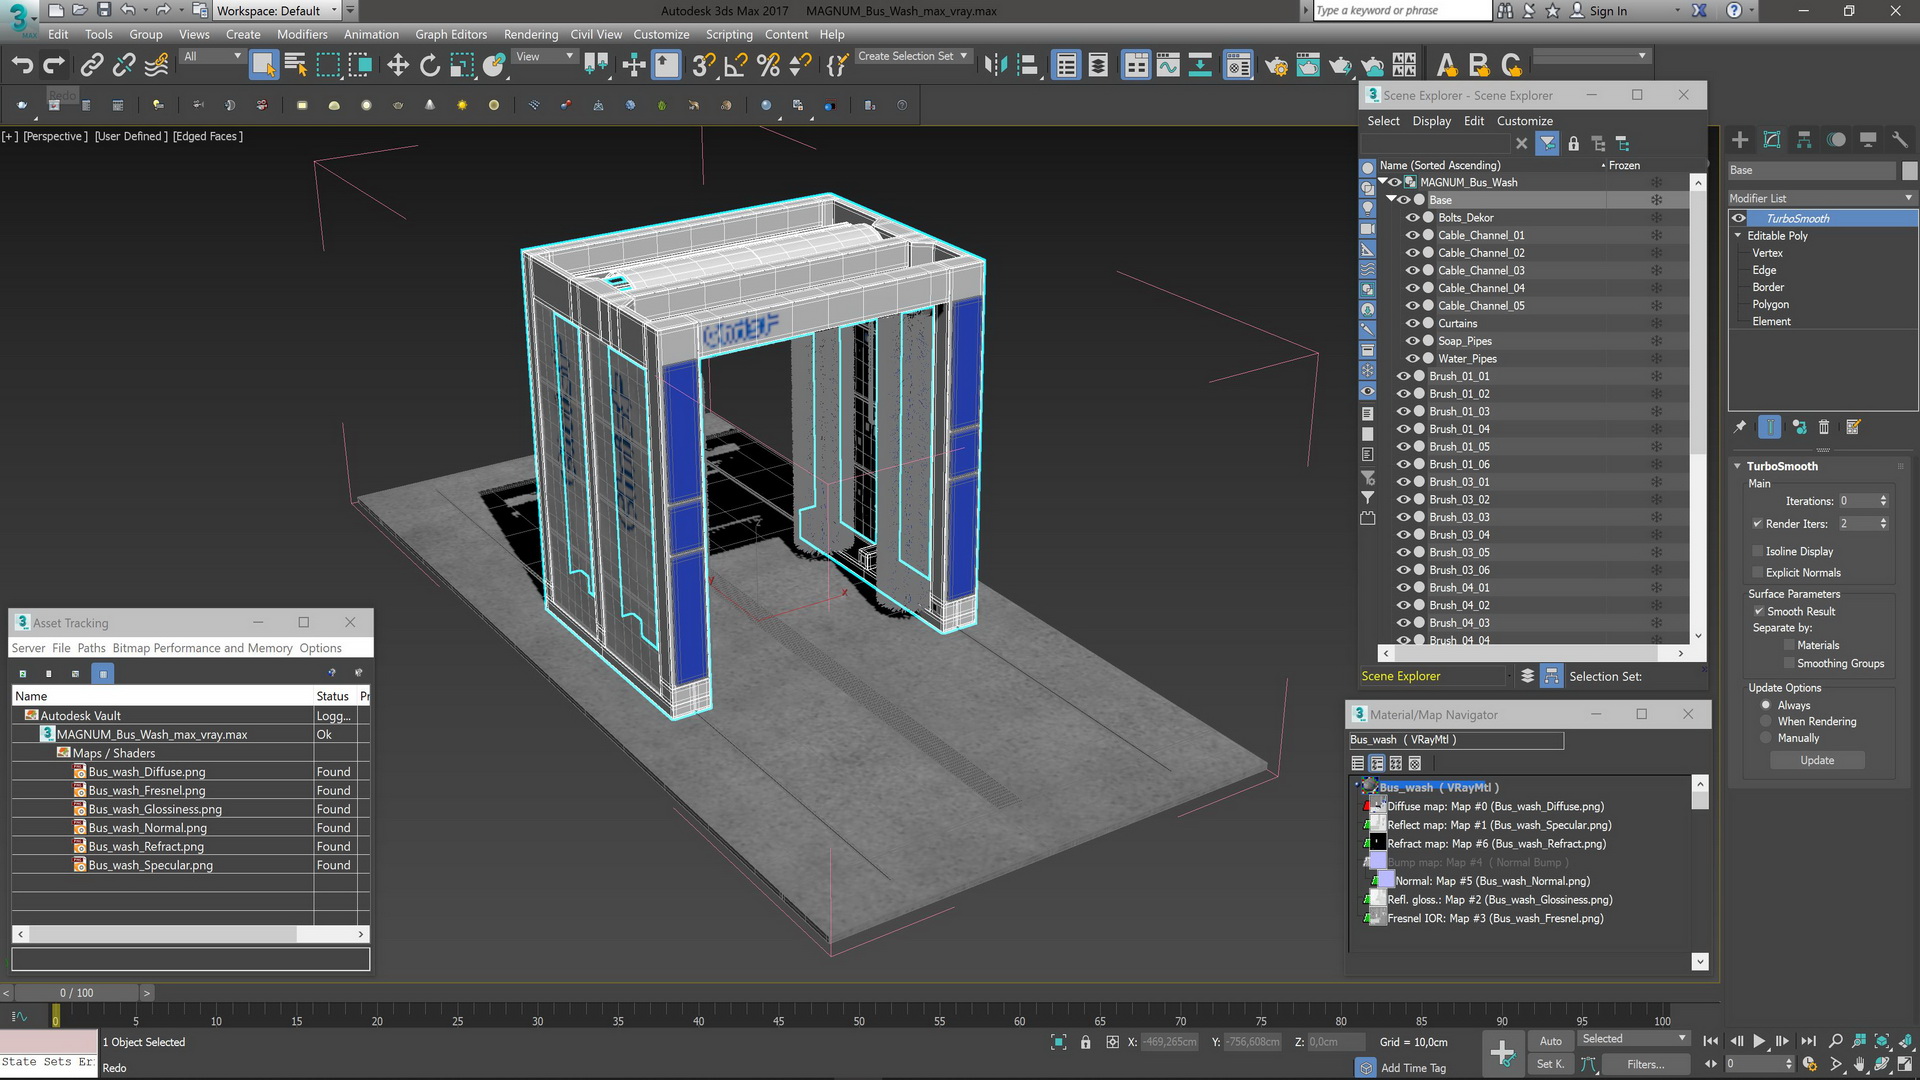Click the keyword search input field
This screenshot has height=1080, width=1920.
pyautogui.click(x=1401, y=11)
